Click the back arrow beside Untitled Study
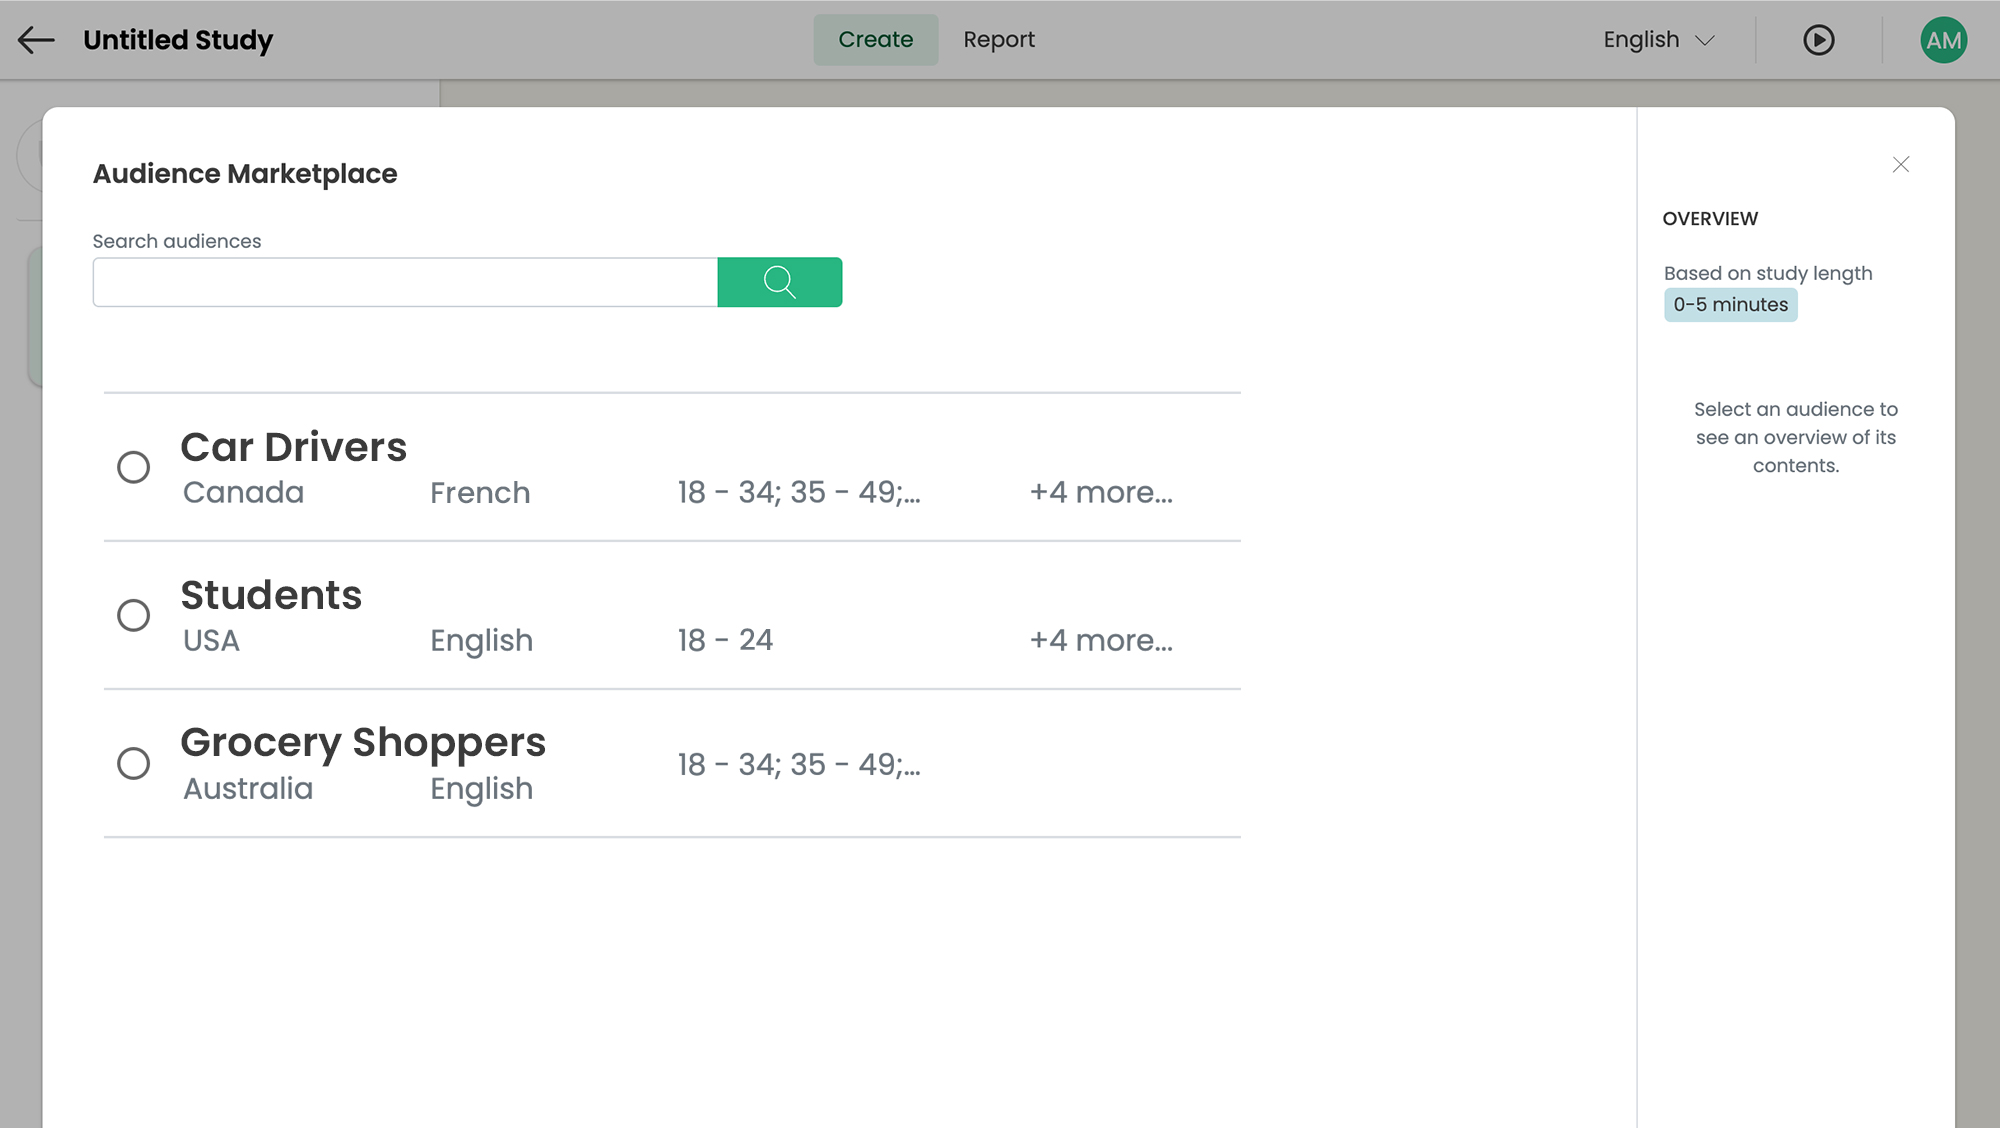Viewport: 2000px width, 1128px height. [36, 40]
